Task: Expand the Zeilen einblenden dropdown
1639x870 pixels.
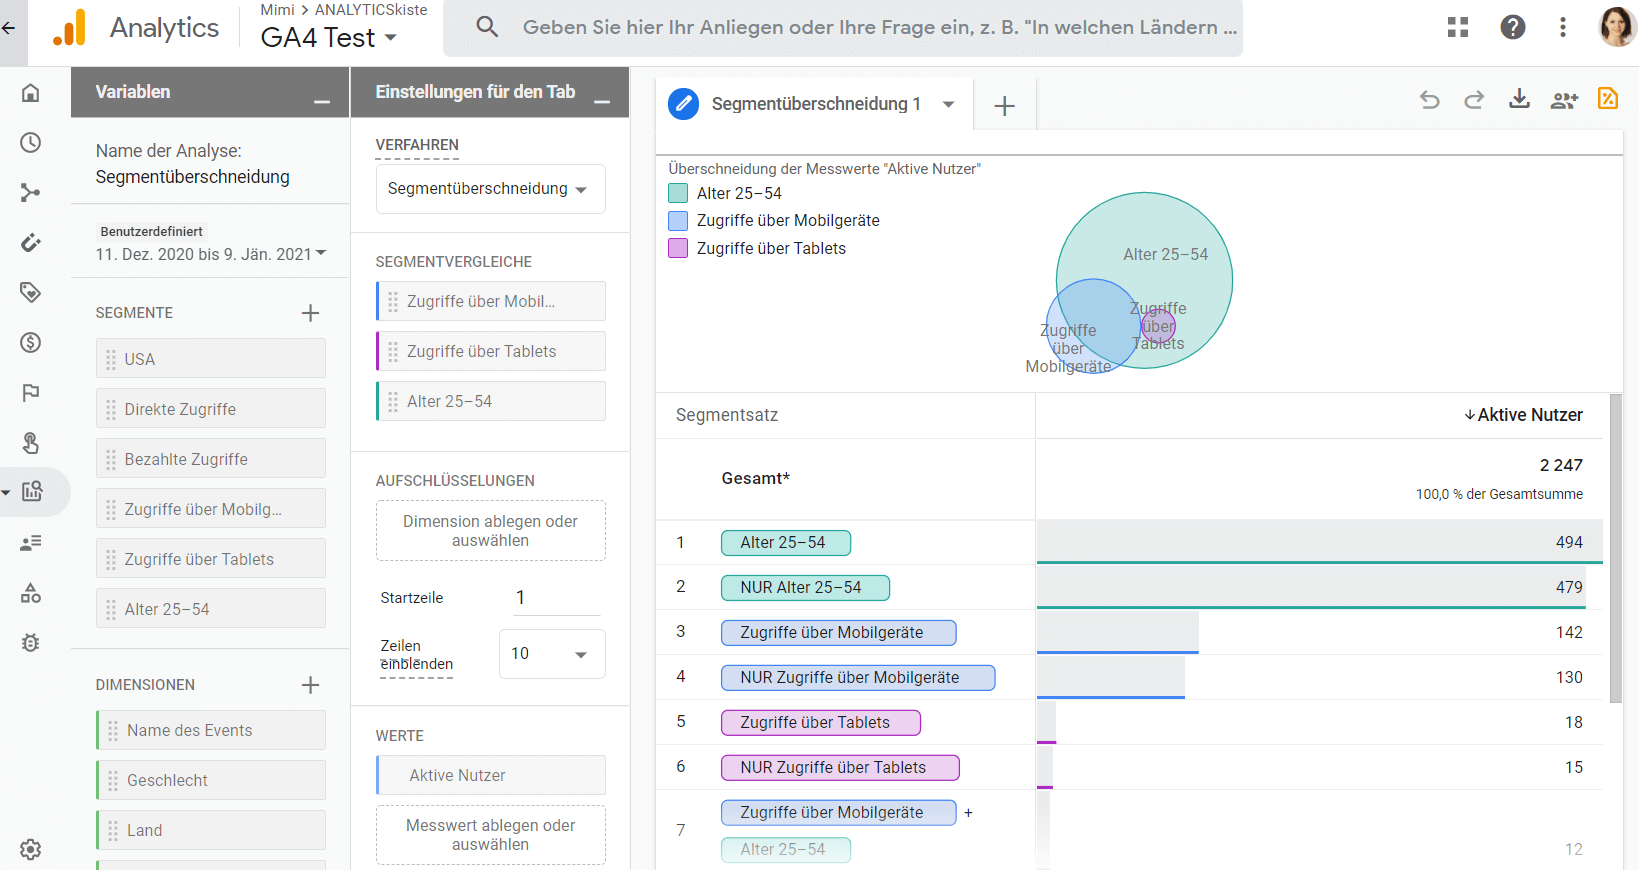Action: tap(551, 654)
